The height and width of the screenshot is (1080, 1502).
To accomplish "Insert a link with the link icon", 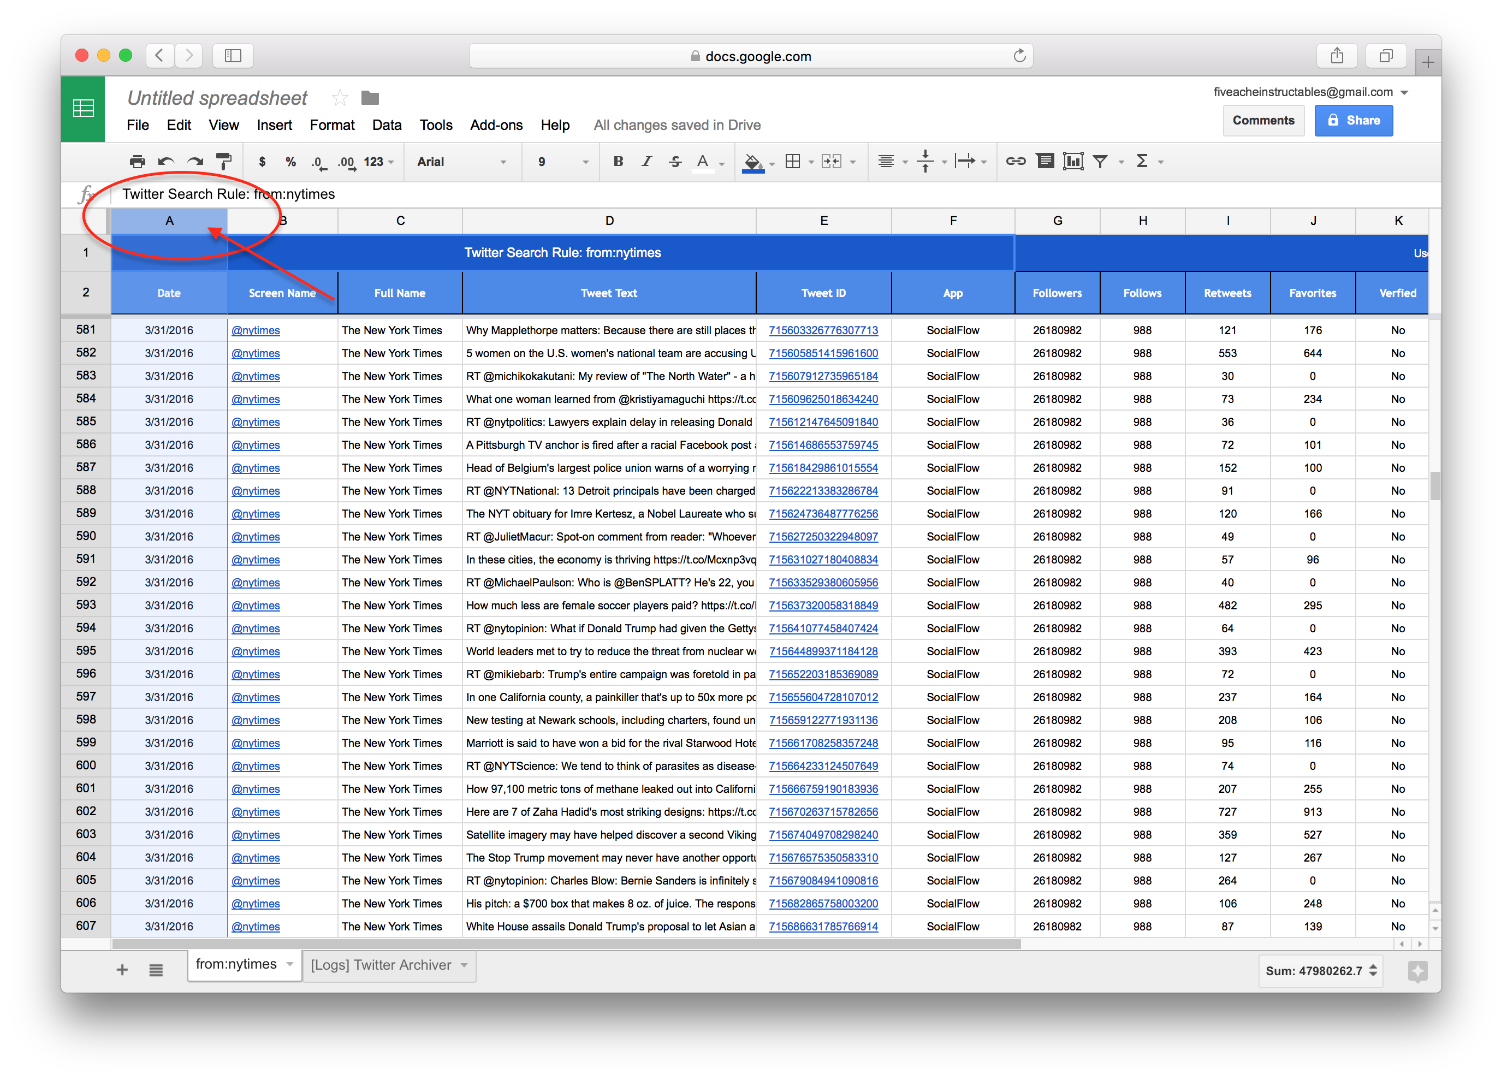I will [x=1015, y=161].
